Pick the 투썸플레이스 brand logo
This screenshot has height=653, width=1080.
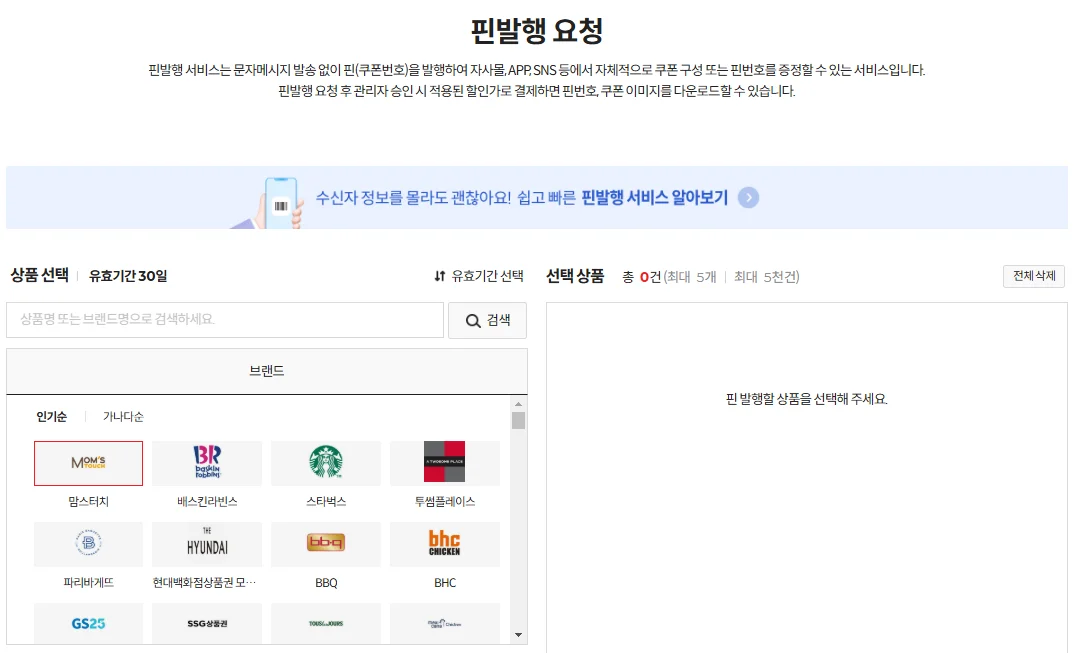tap(445, 463)
